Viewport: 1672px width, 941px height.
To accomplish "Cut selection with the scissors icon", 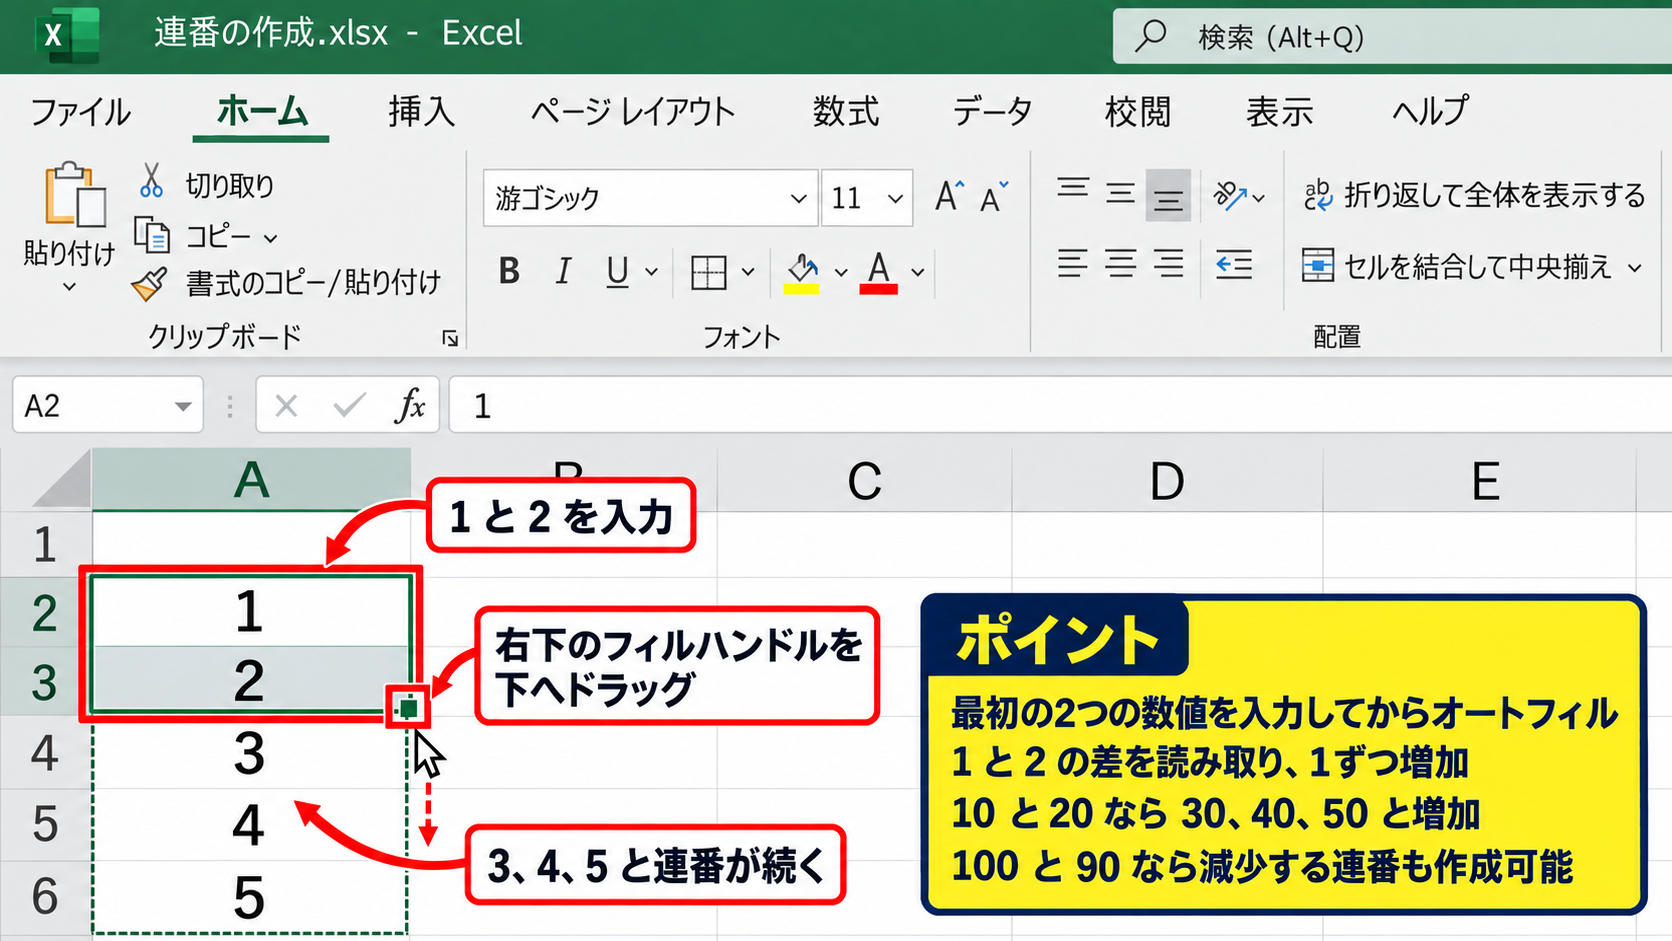I will [x=151, y=182].
